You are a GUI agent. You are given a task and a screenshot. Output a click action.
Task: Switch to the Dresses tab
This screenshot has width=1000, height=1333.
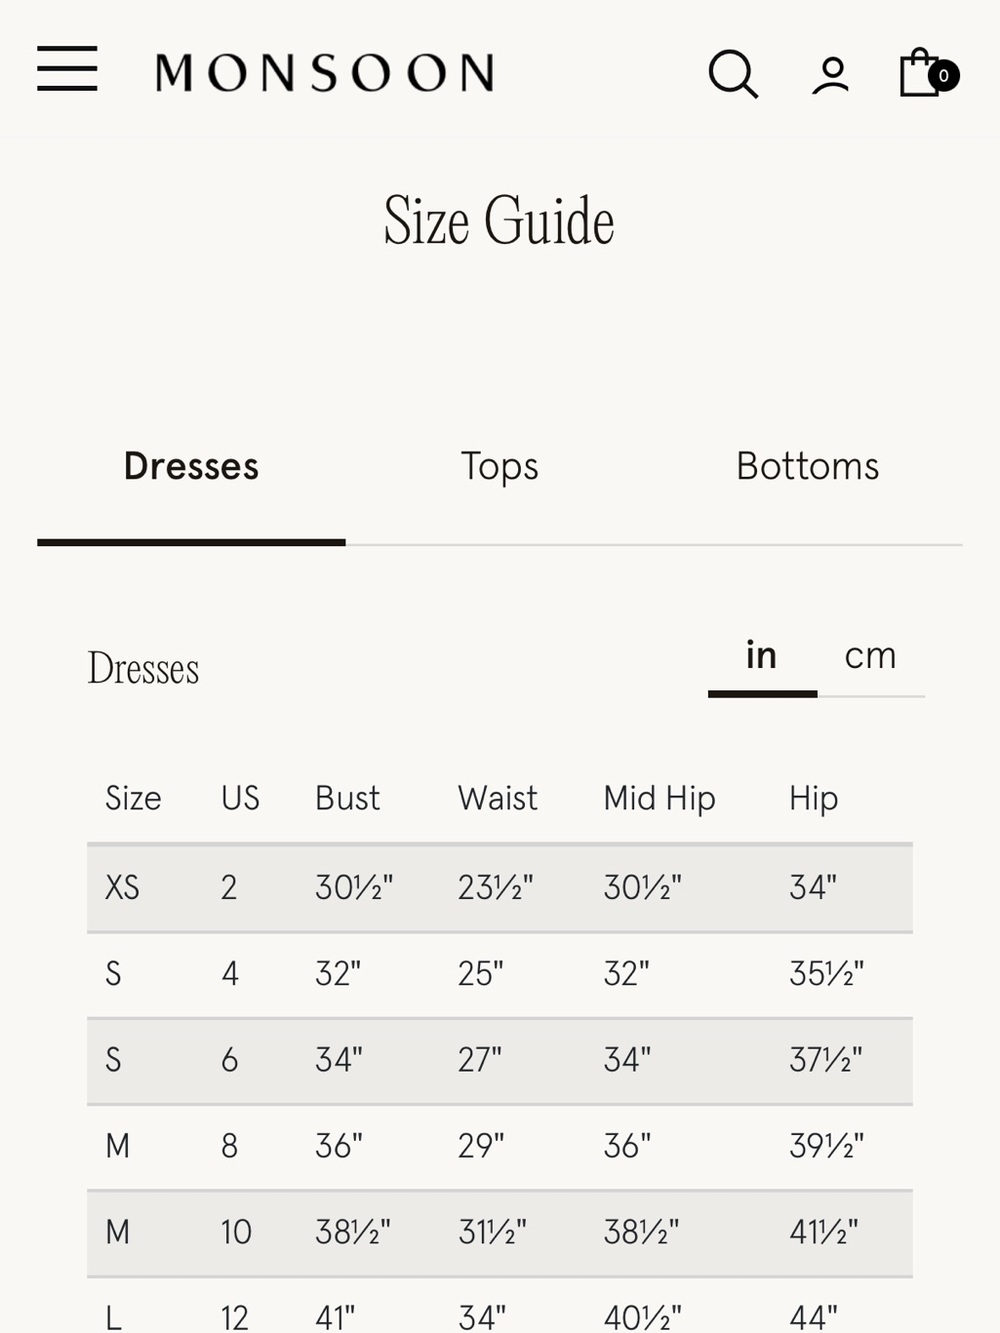(x=191, y=467)
